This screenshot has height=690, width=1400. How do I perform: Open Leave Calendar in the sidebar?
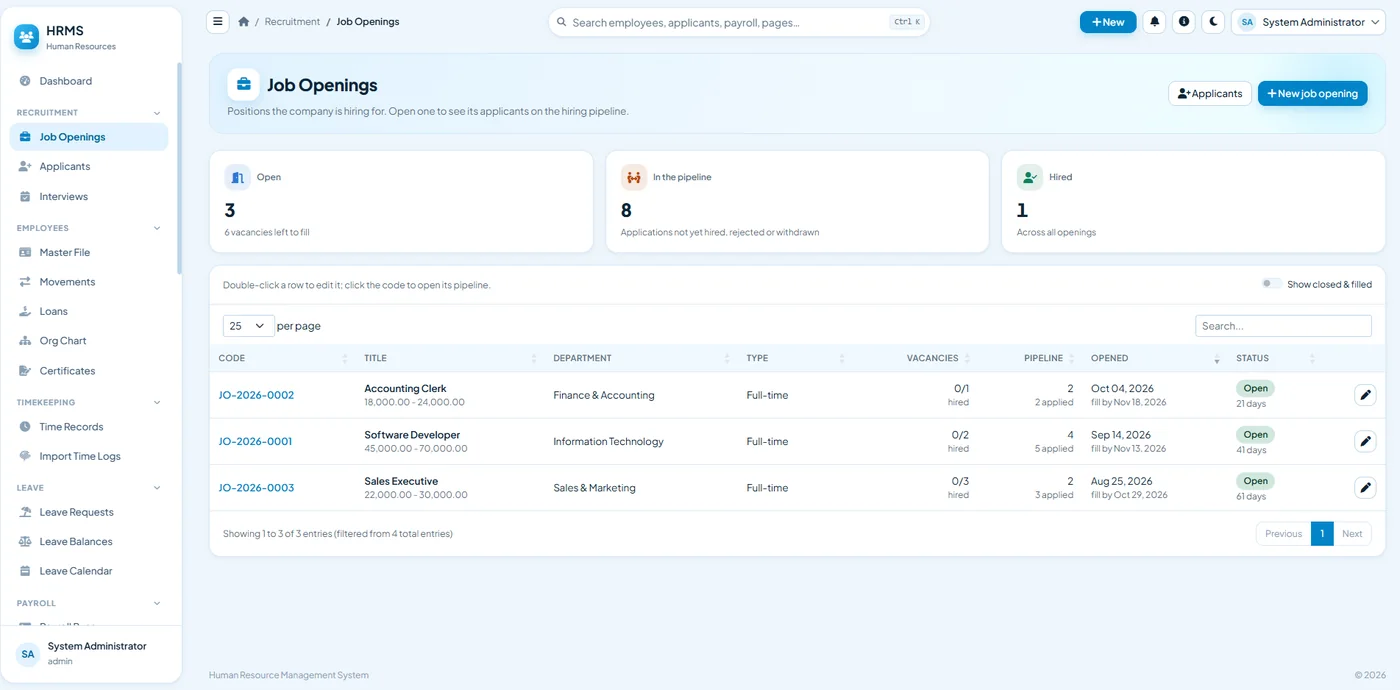[89, 572]
